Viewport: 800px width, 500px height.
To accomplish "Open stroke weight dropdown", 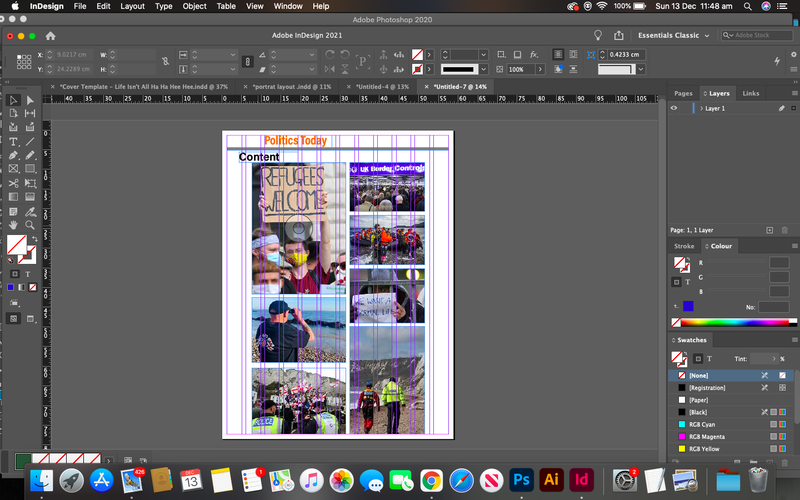I will click(484, 55).
